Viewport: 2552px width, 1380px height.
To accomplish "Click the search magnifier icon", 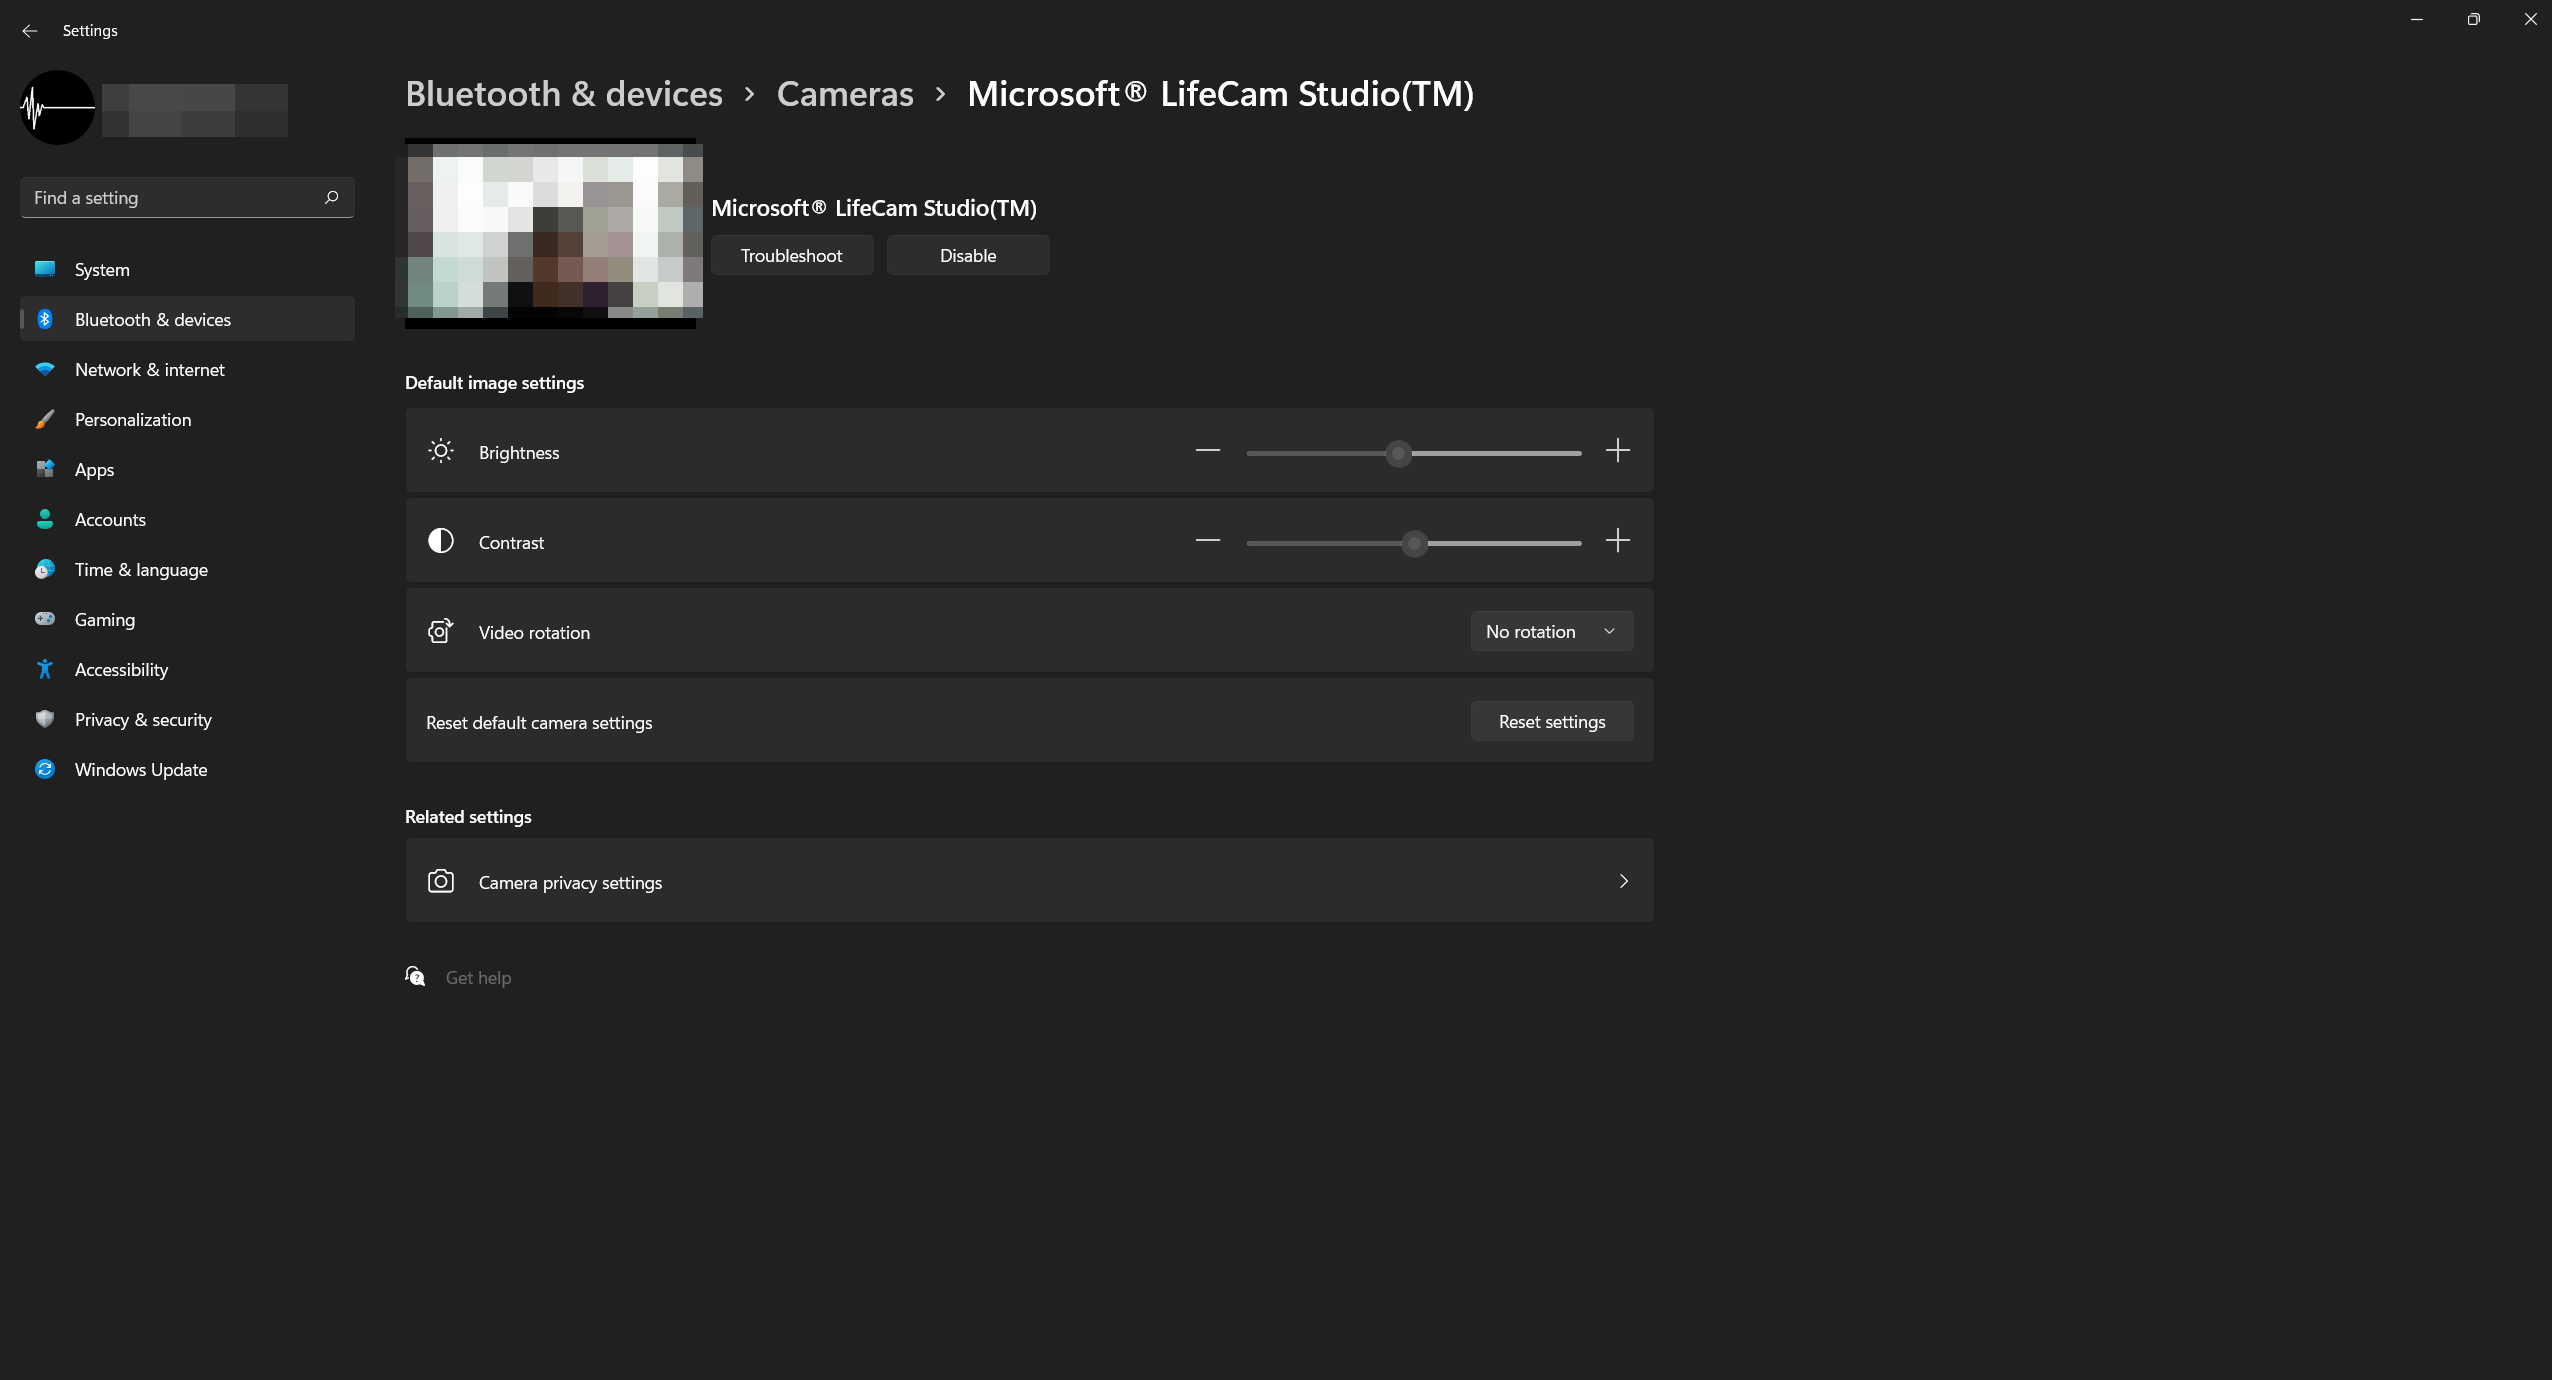I will click(x=332, y=197).
